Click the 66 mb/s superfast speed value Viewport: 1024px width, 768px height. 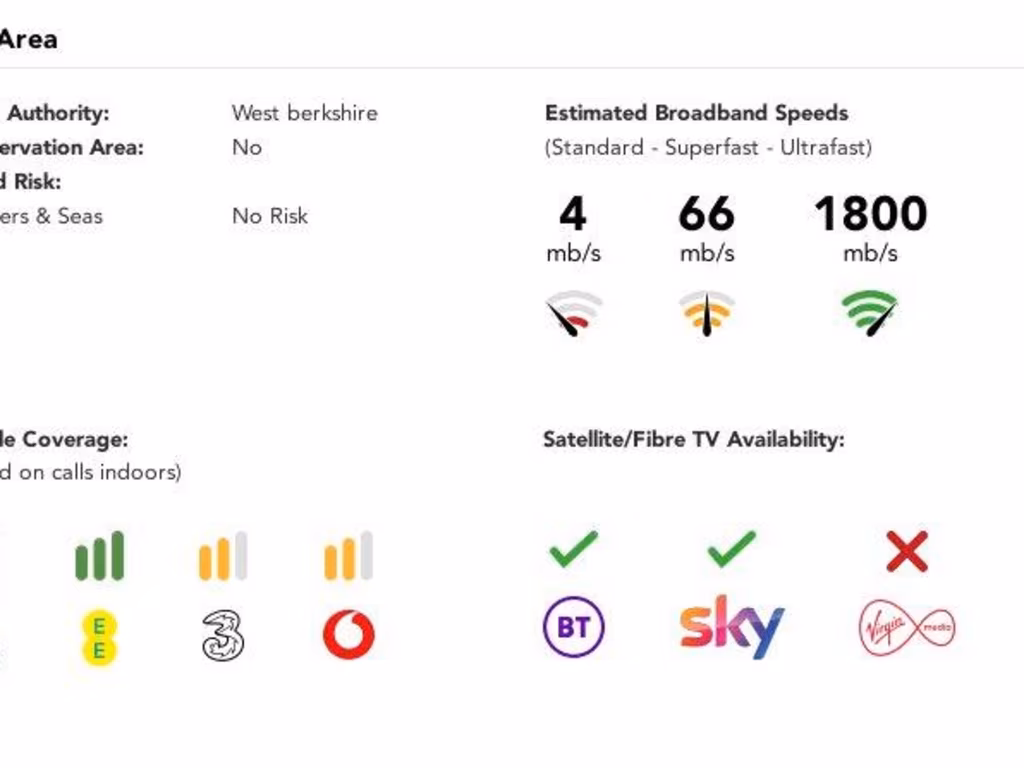tap(706, 214)
